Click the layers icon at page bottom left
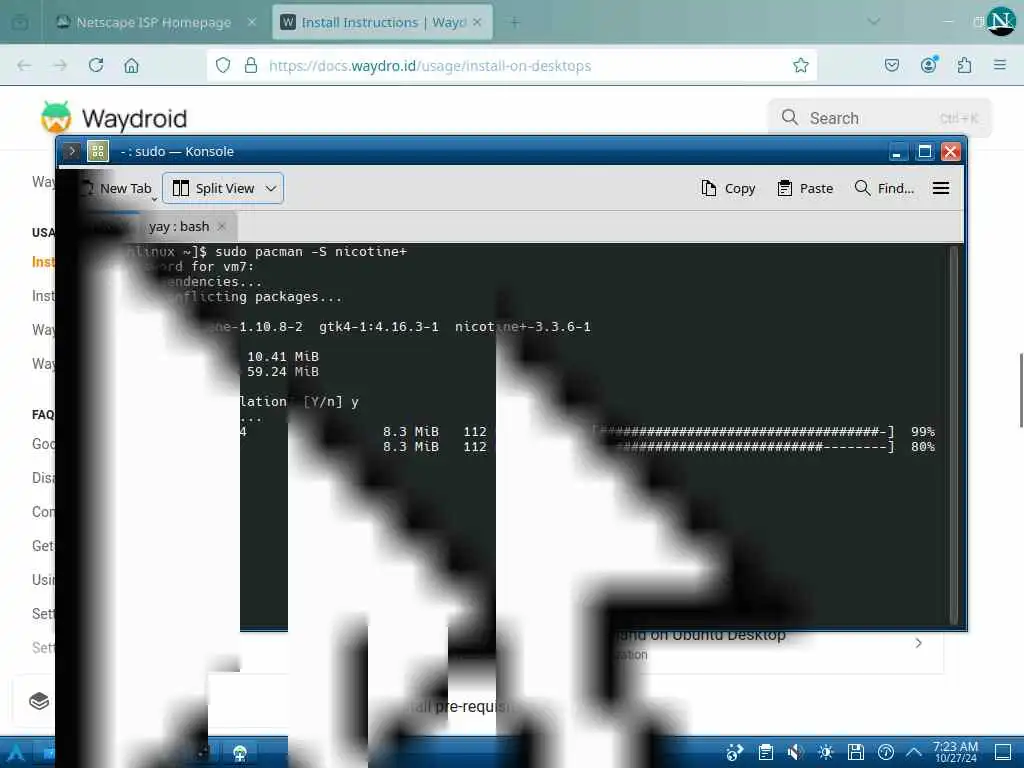 click(x=39, y=701)
